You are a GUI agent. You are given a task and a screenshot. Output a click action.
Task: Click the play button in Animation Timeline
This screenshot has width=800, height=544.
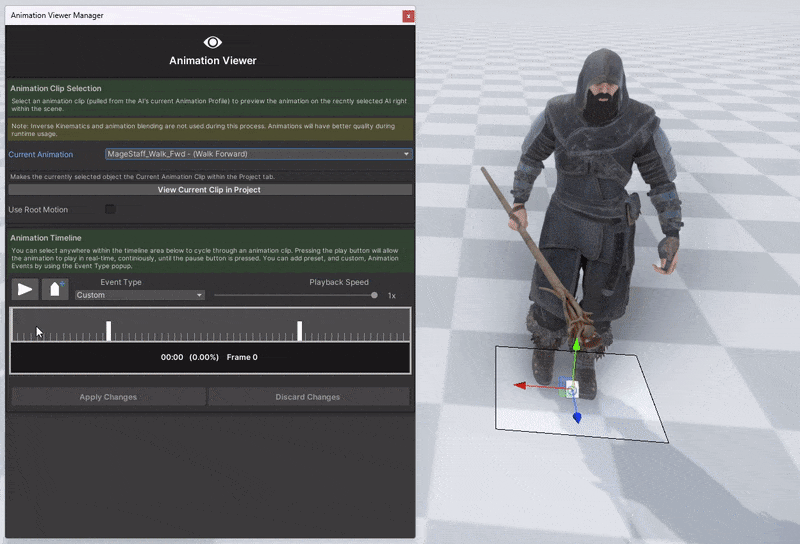coord(24,290)
